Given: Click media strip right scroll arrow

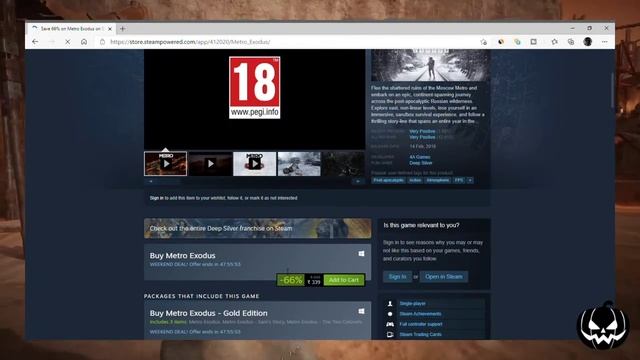Looking at the screenshot, I should pos(358,181).
